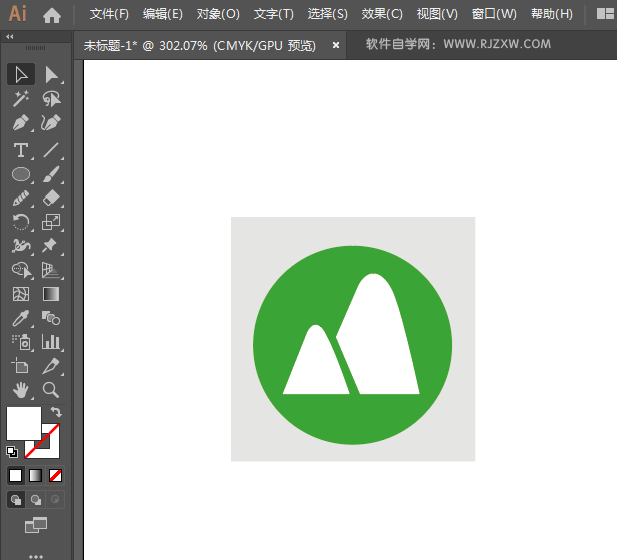Choose the Ellipse tool
This screenshot has width=617, height=560.
click(x=21, y=174)
